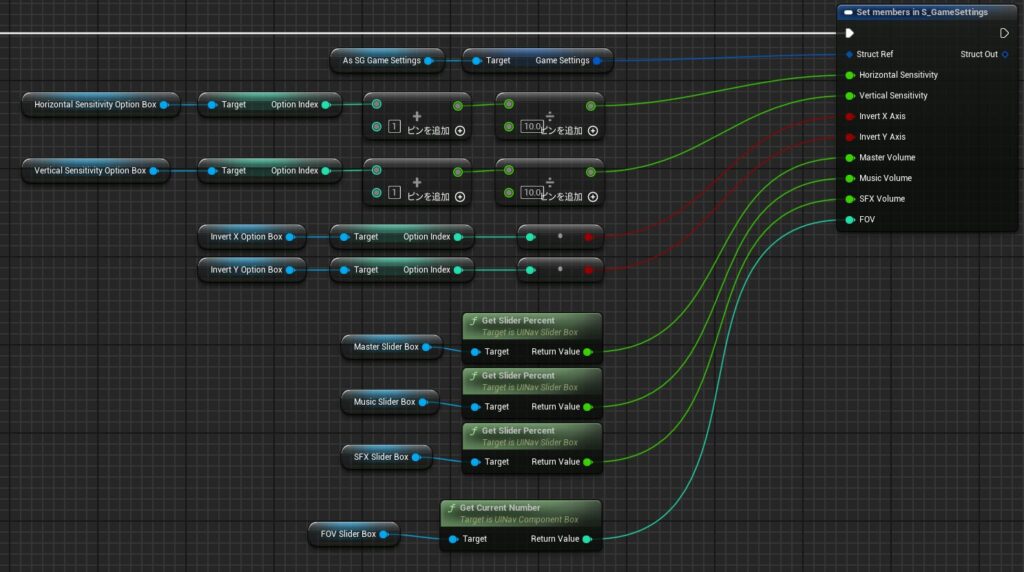Click Return Value pin on Master Slider's Get Slider Percent
Viewport: 1024px width, 572px height.
(588, 352)
